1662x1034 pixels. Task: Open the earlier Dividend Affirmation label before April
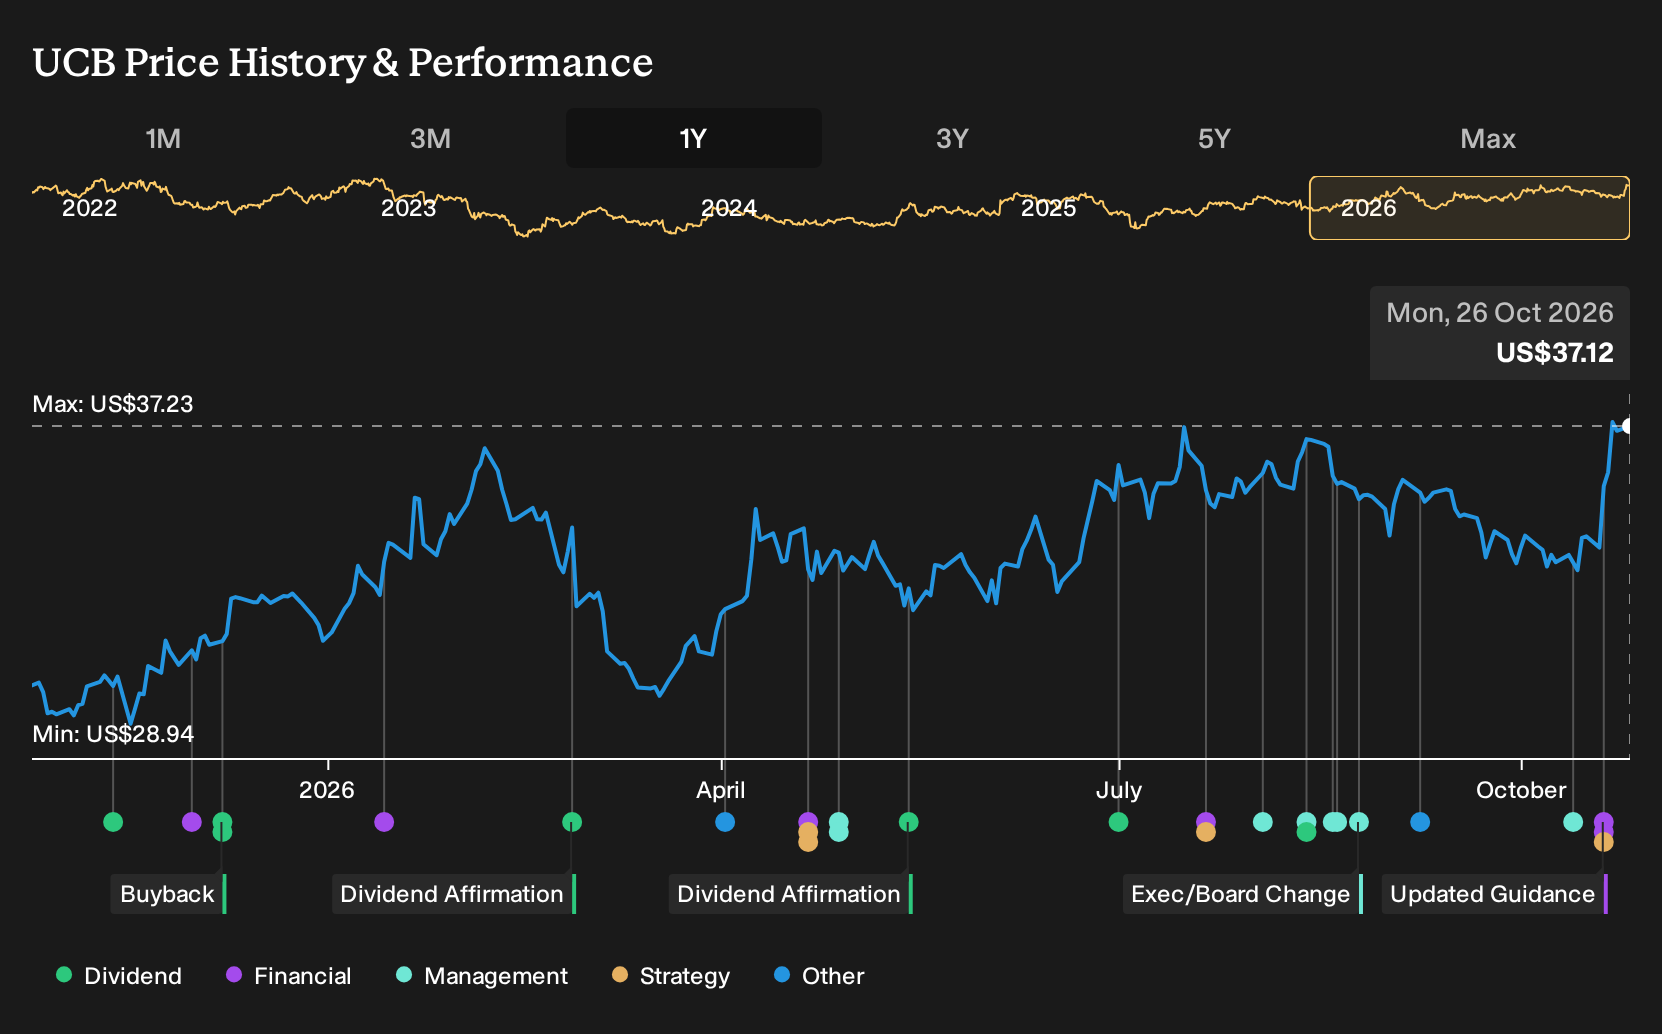(x=453, y=894)
